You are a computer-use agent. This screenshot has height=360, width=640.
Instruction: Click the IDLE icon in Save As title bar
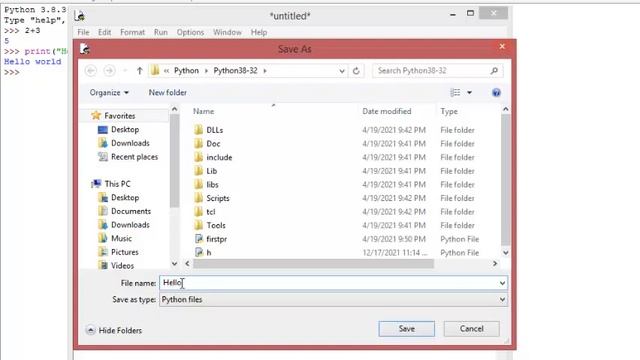click(84, 49)
